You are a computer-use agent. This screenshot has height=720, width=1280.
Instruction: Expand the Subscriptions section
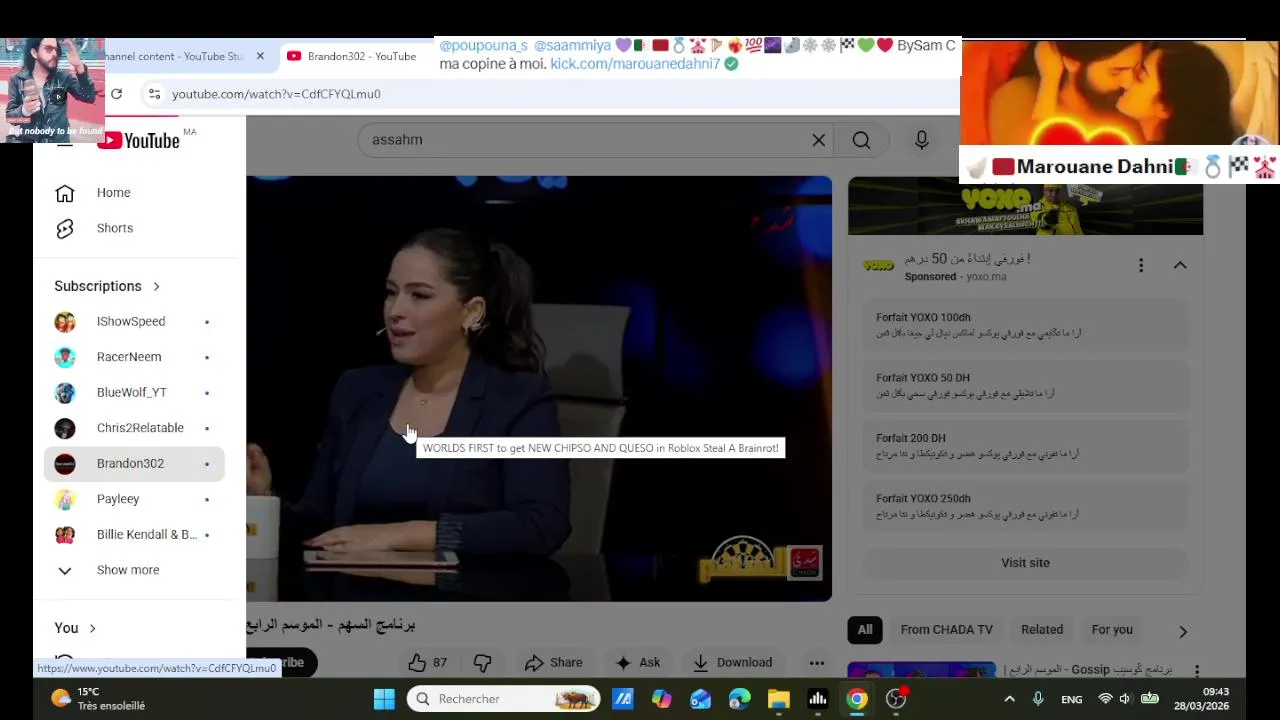click(x=107, y=286)
